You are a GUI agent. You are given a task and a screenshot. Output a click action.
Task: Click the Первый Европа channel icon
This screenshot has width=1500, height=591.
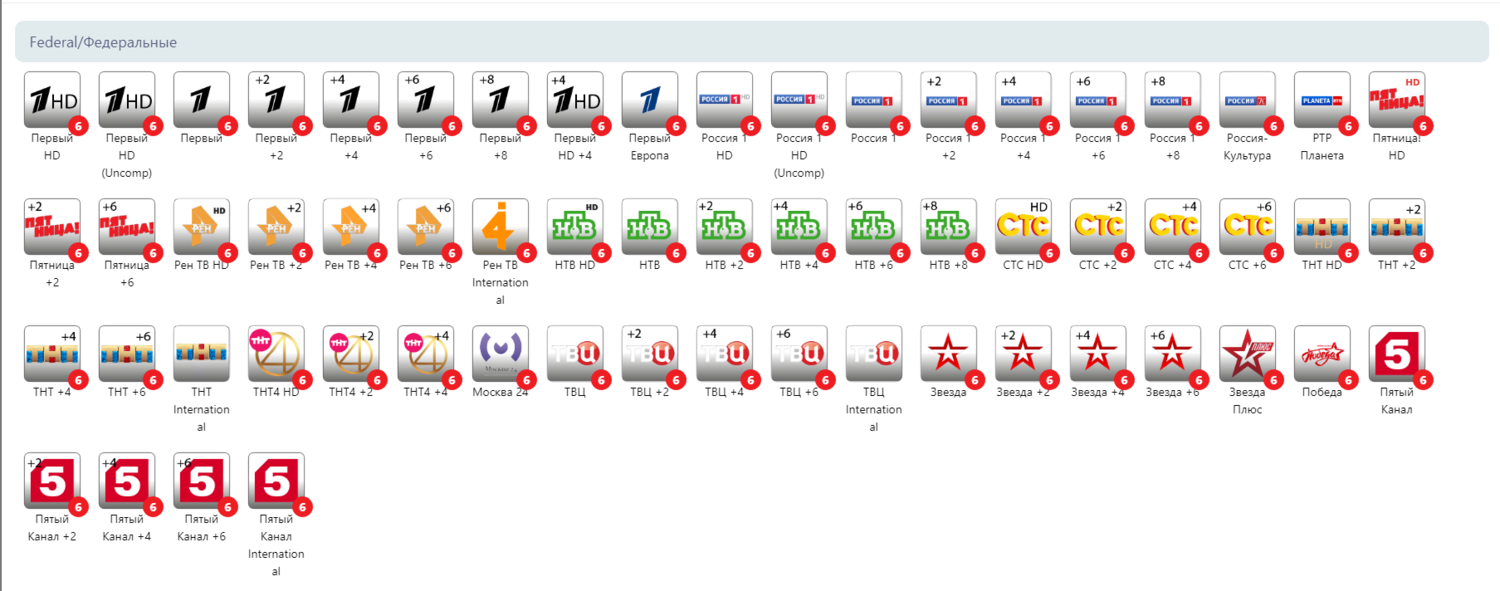(650, 100)
